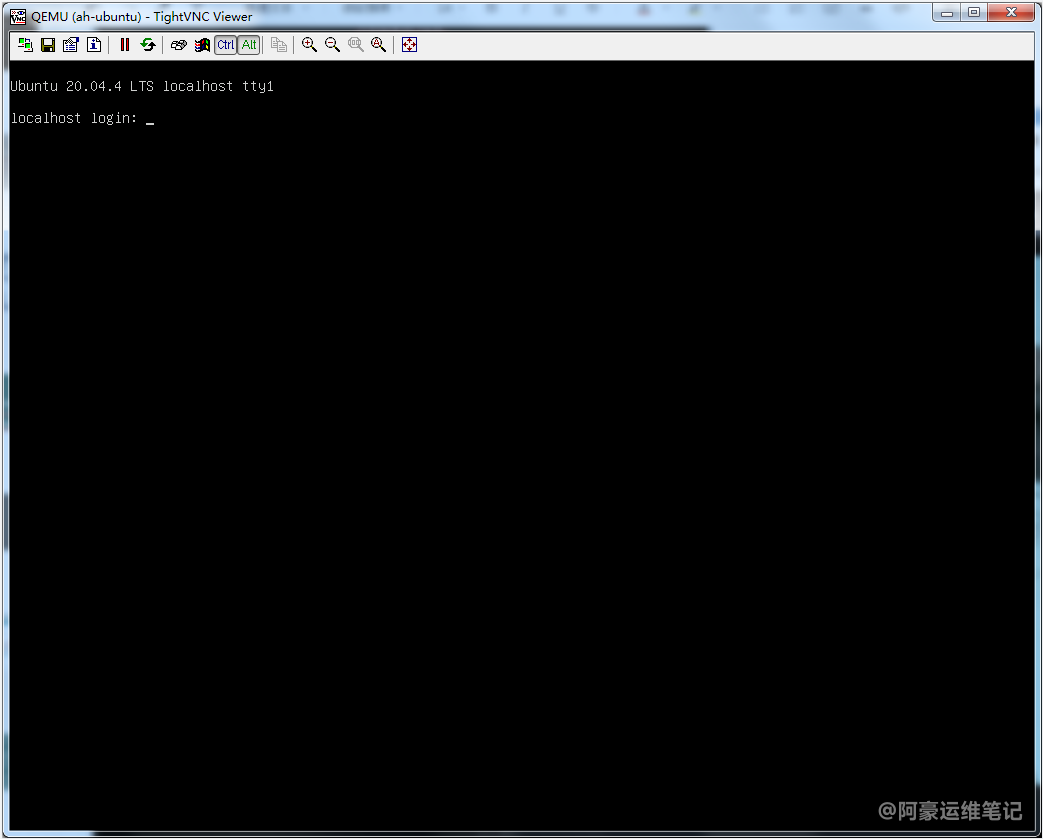
Task: Zoom out of the remote display
Action: point(332,45)
